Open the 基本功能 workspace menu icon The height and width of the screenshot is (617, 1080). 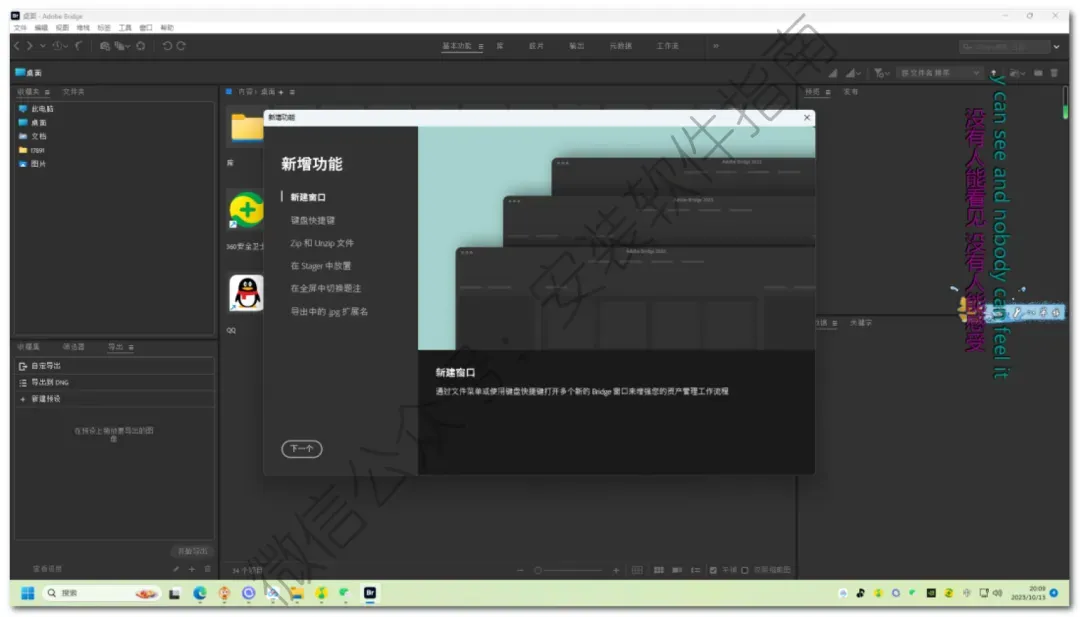click(x=481, y=47)
